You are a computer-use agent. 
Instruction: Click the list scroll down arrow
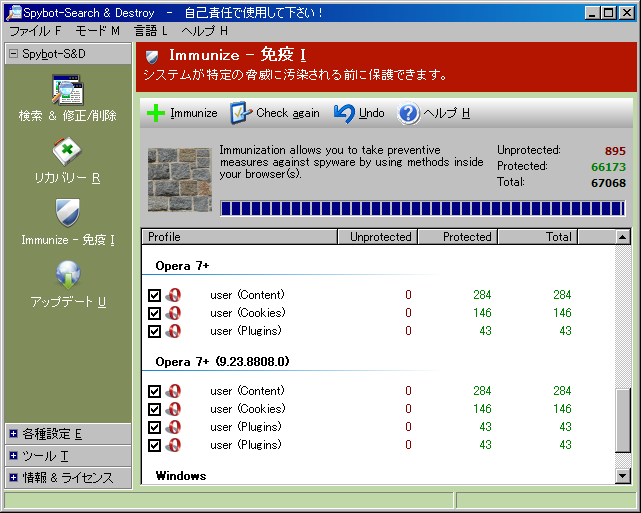[623, 475]
